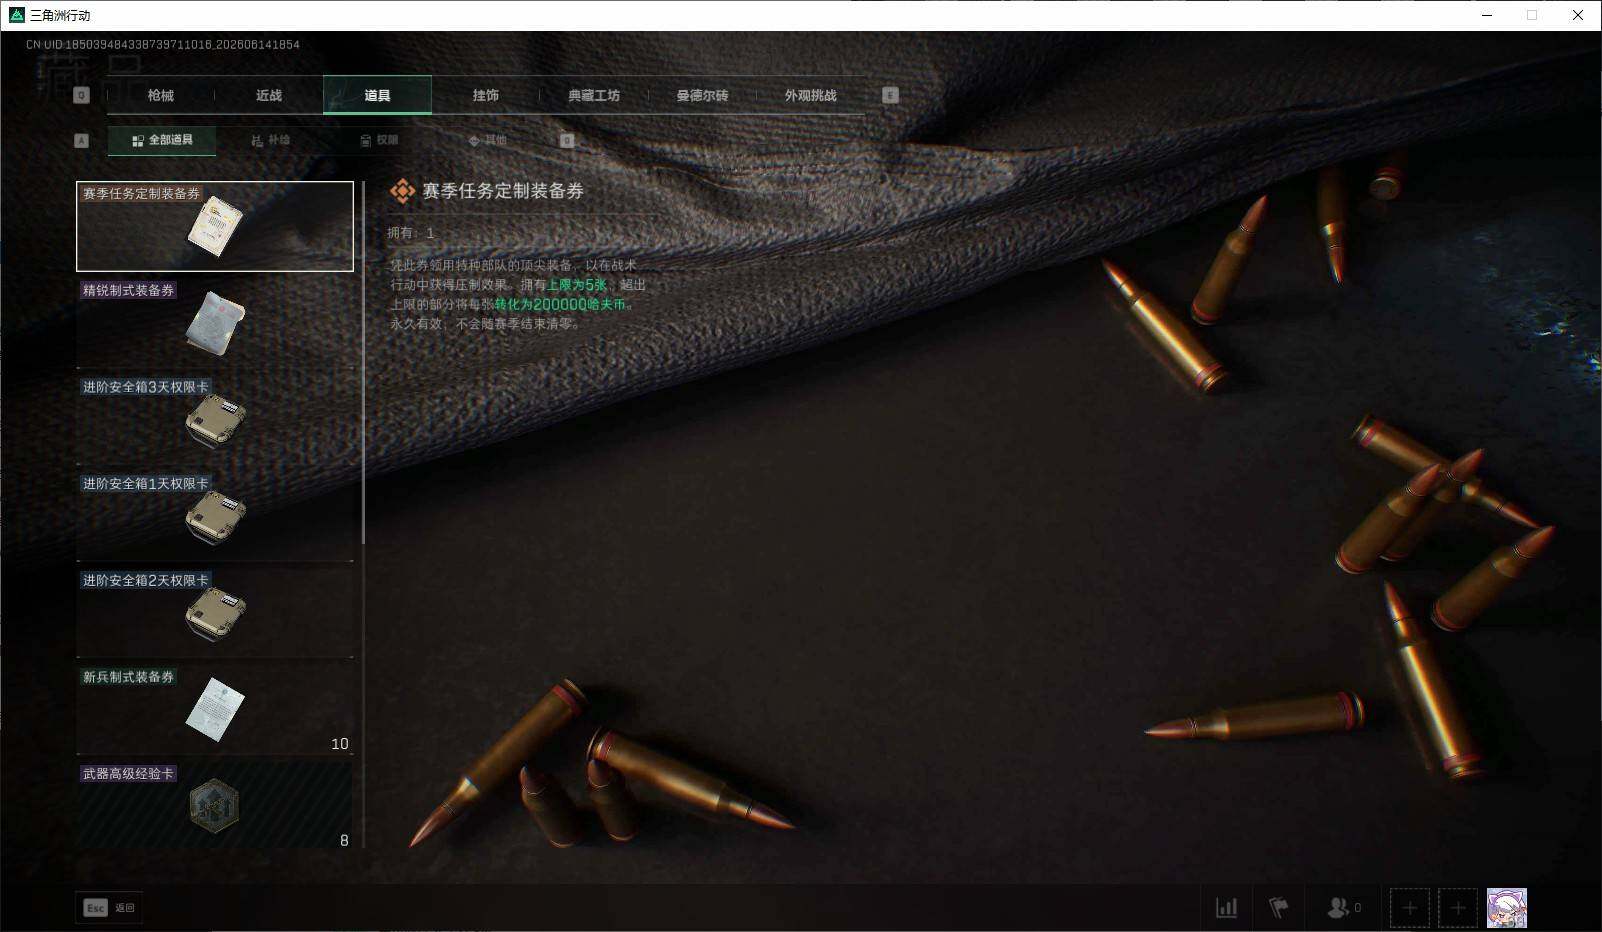Filter items by 其他
The width and height of the screenshot is (1602, 932).
click(488, 140)
